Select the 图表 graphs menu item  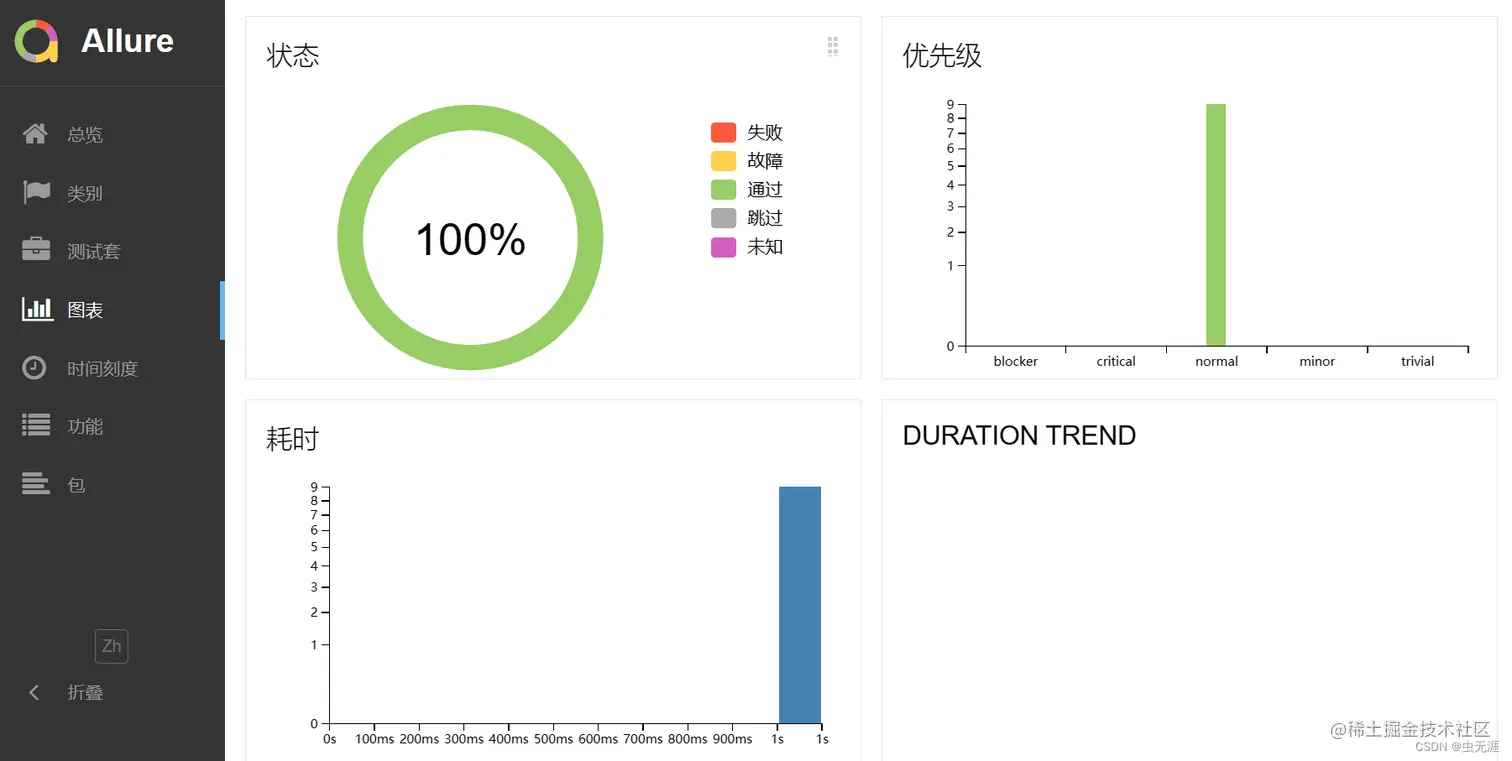[112, 310]
